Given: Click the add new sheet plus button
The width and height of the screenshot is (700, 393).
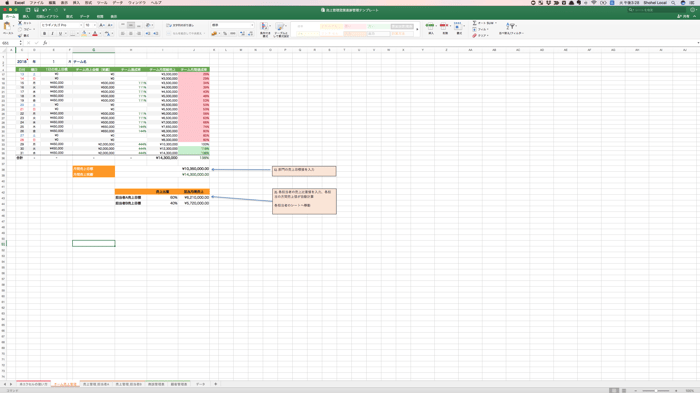Looking at the screenshot, I should [x=216, y=384].
